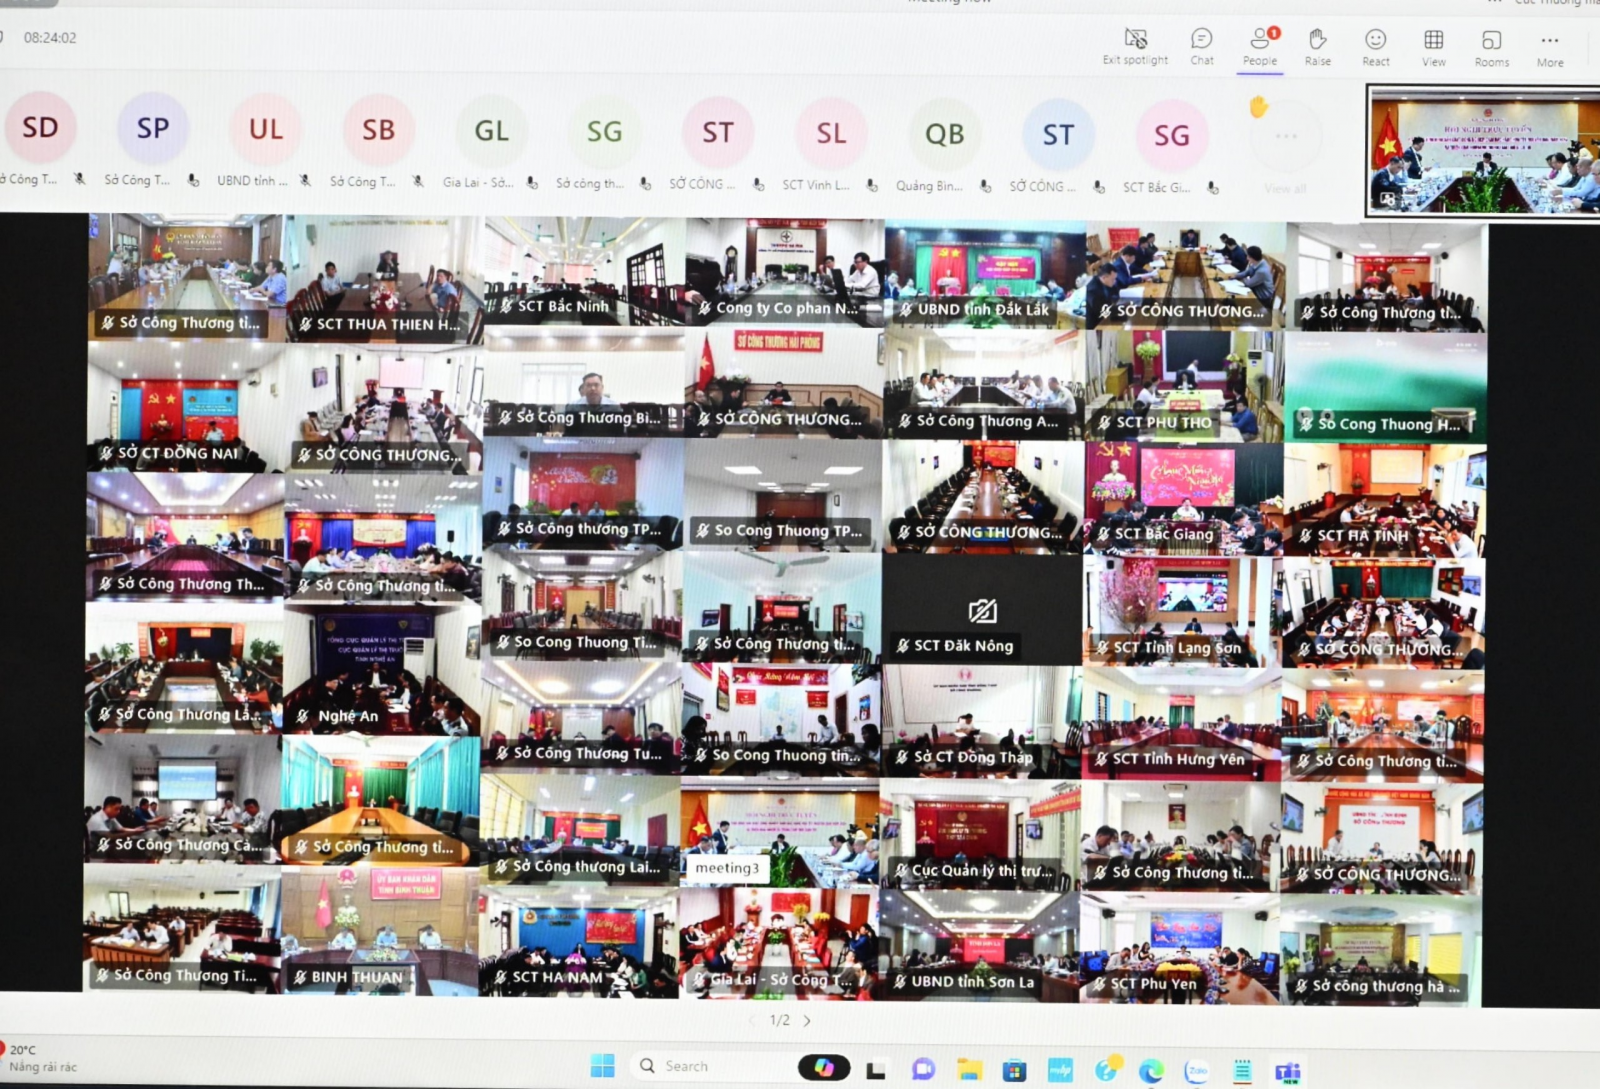Open Breakout Rooms from the toolbar
This screenshot has width=1600, height=1089.
tap(1491, 47)
